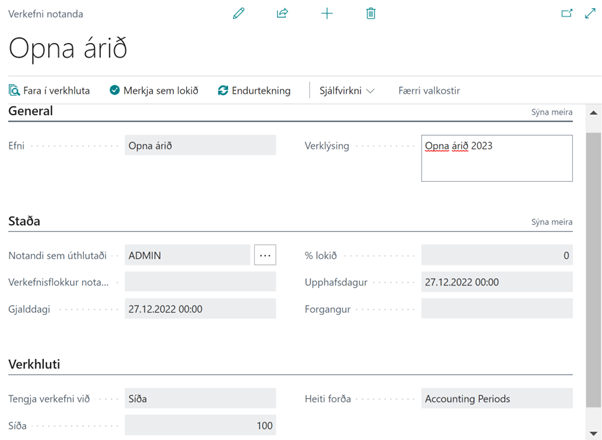602x440 pixels.
Task: Collapse the Verkhluti section header
Action: (35, 364)
